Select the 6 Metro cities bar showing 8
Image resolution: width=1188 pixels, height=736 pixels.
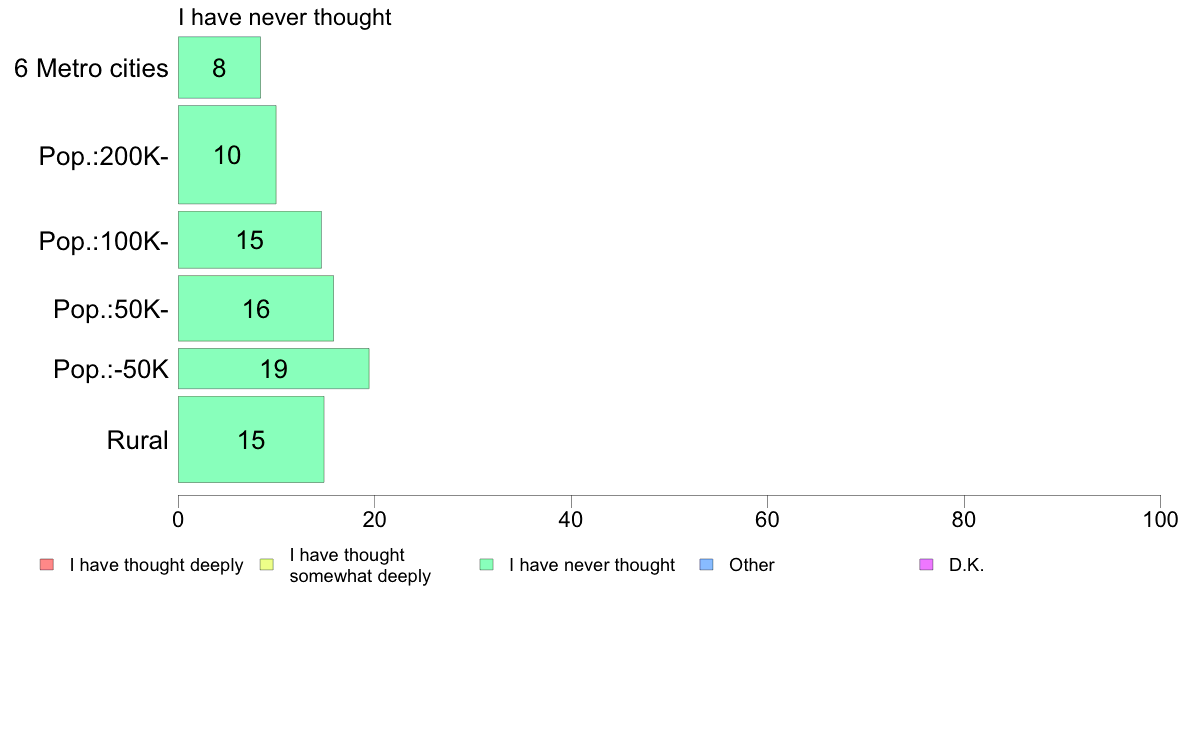click(220, 67)
